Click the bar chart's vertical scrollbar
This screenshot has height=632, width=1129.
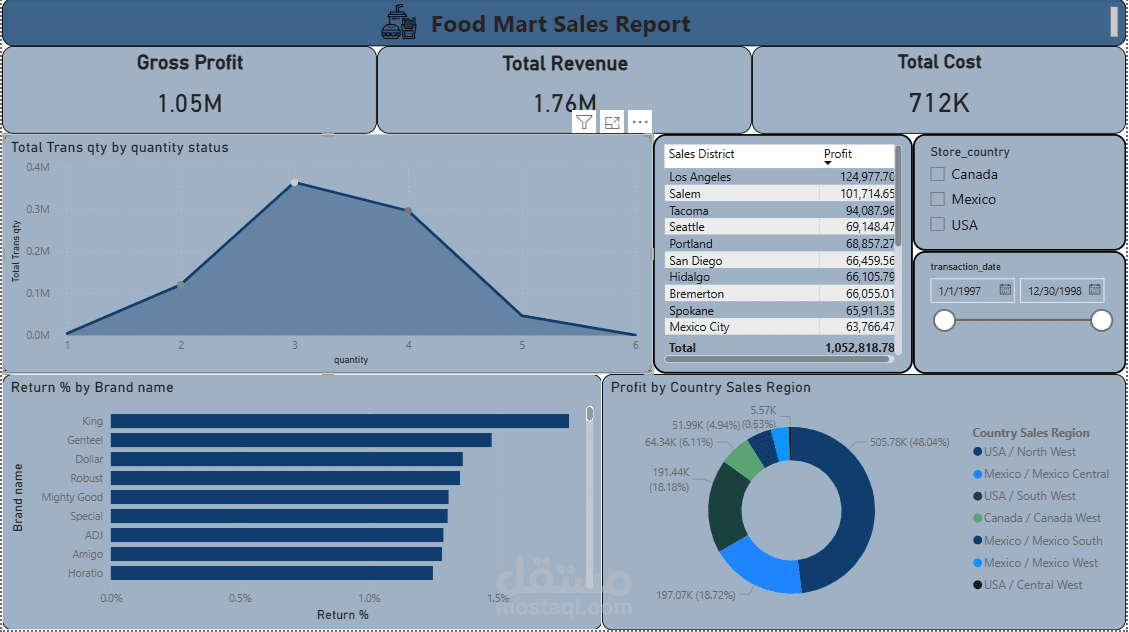[x=590, y=413]
